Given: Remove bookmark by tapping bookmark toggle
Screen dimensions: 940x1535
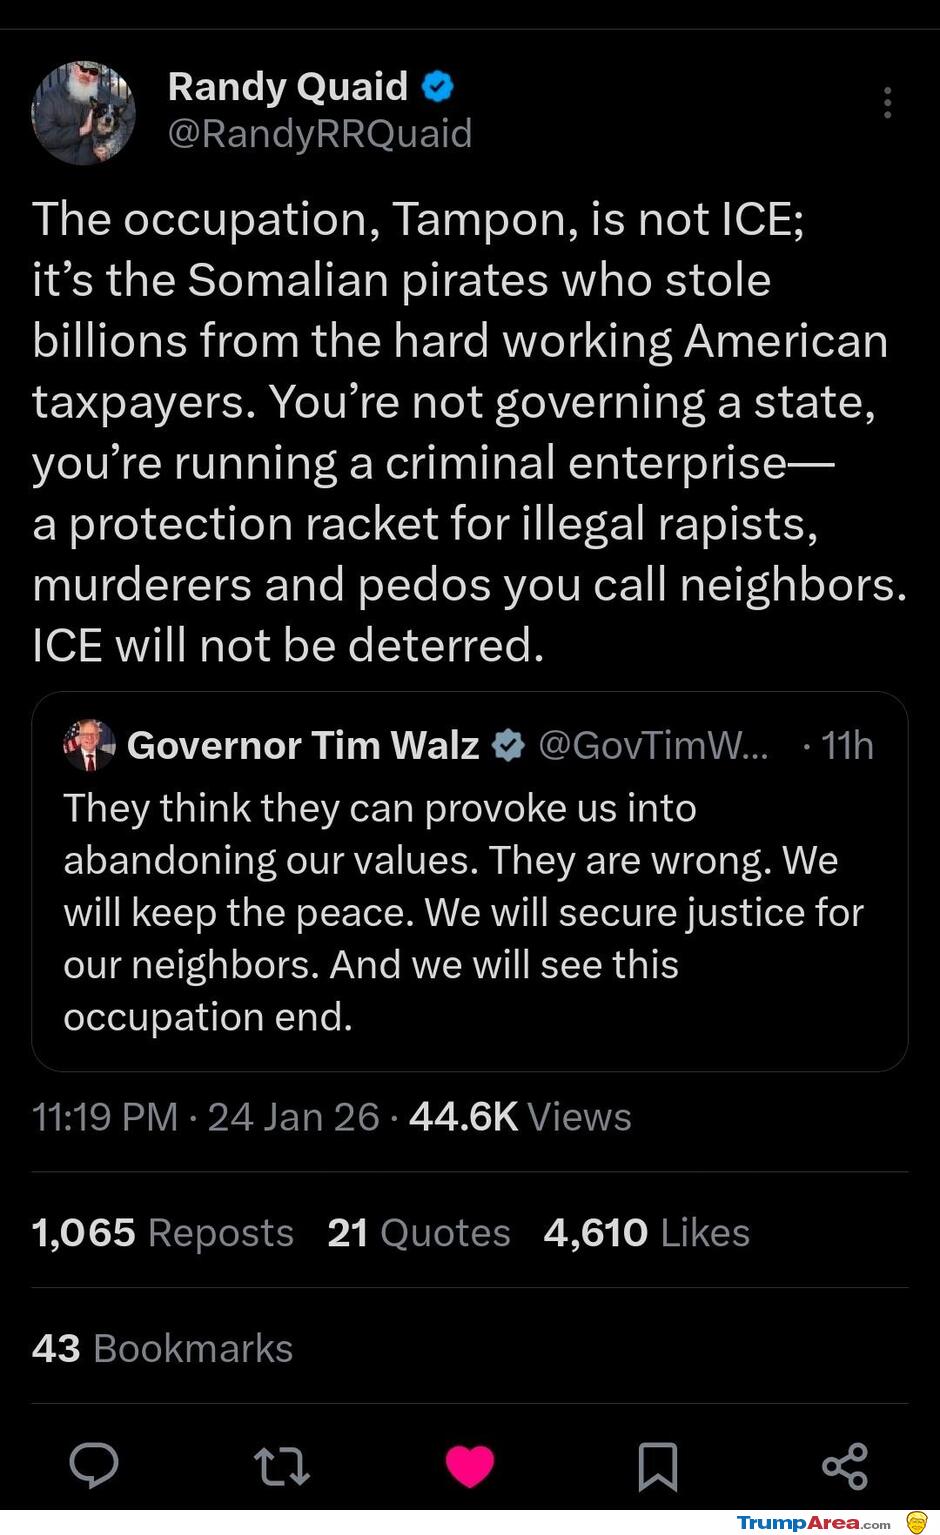Looking at the screenshot, I should click(x=658, y=1467).
